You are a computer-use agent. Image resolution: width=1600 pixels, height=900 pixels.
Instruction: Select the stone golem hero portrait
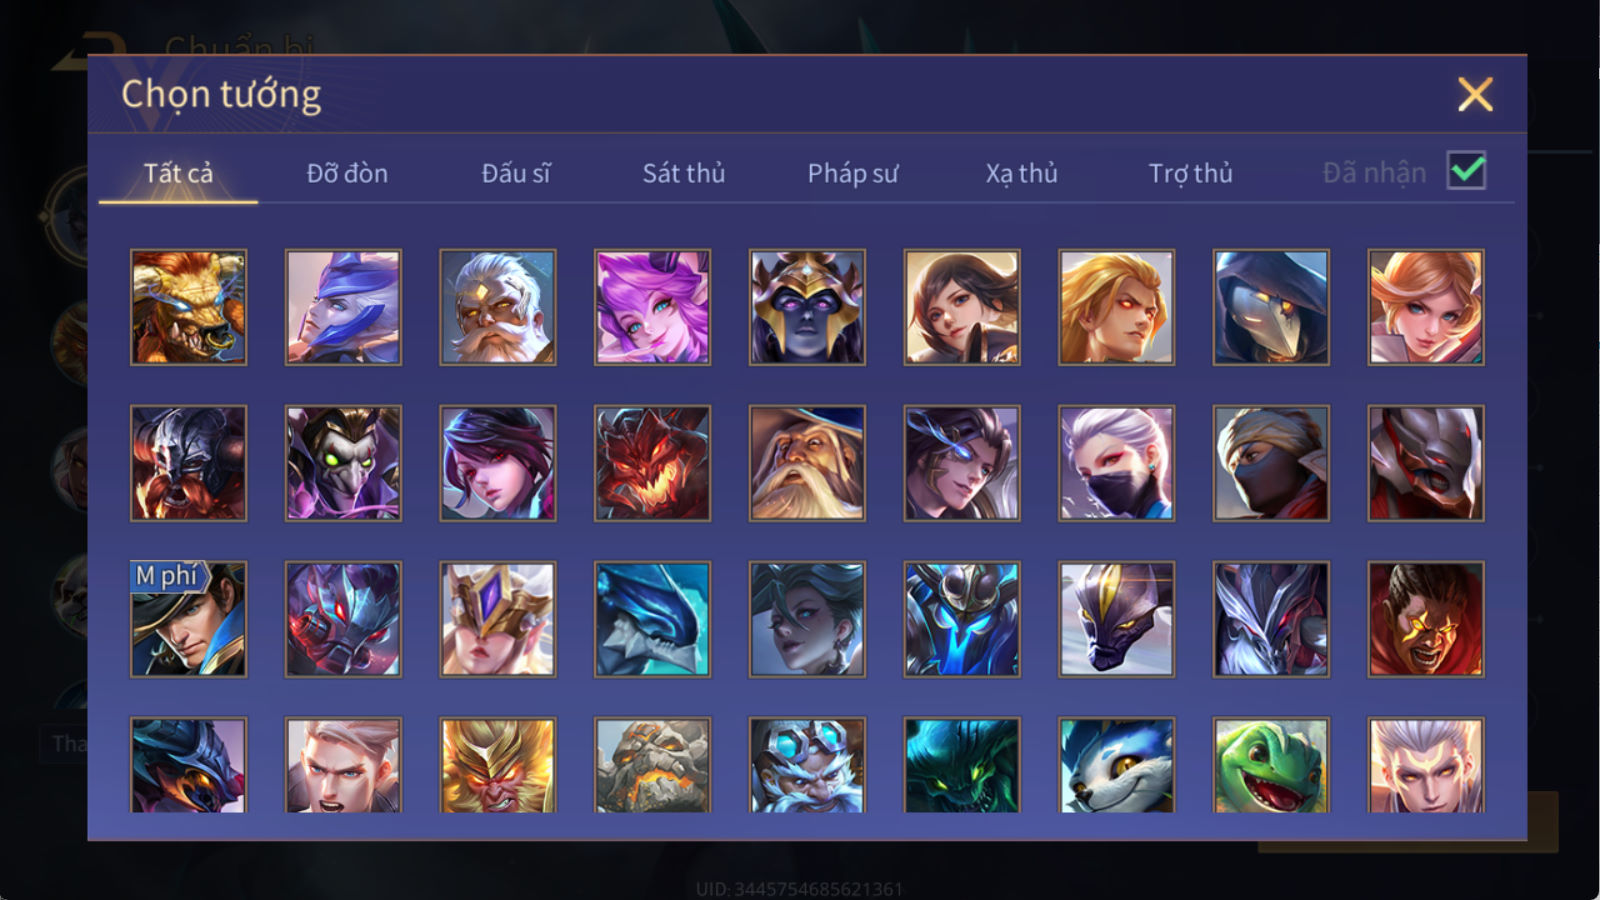[x=652, y=765]
